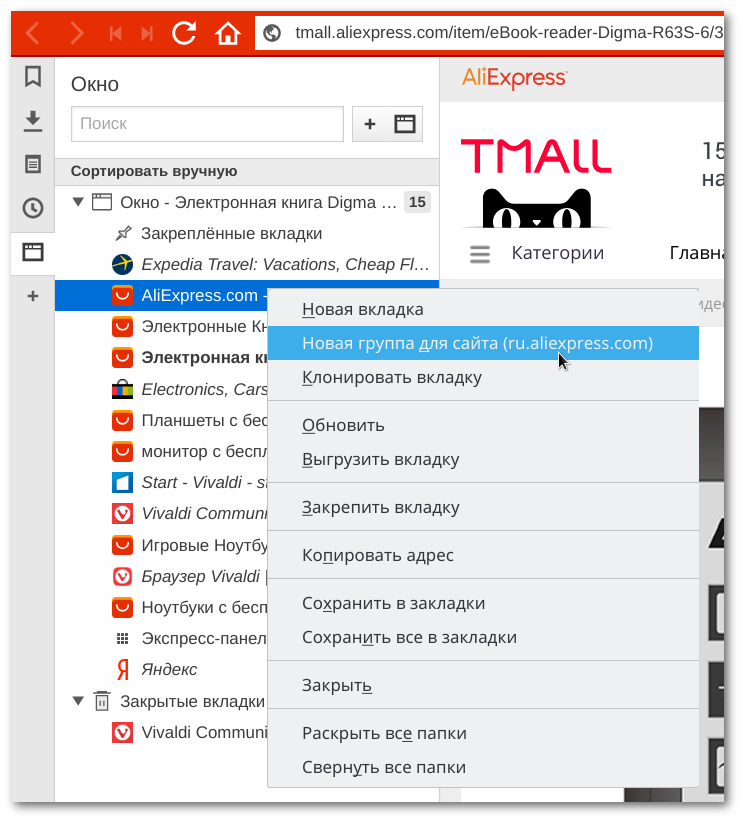Image resolution: width=743 pixels, height=821 pixels.
Task: Click the plus button next to search
Action: coord(370,124)
